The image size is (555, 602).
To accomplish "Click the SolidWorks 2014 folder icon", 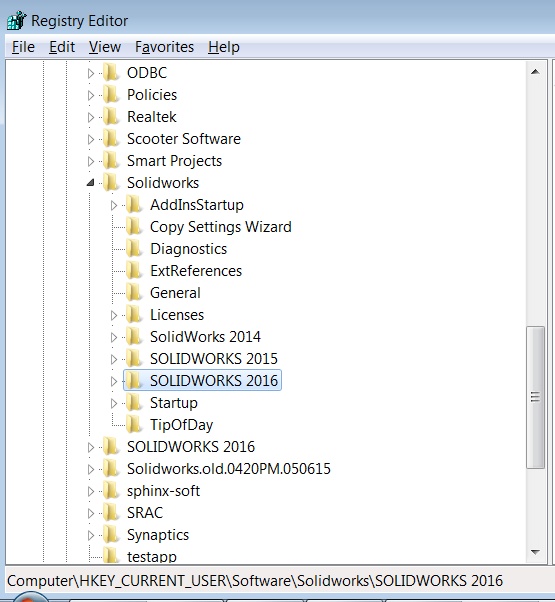I will pos(134,336).
